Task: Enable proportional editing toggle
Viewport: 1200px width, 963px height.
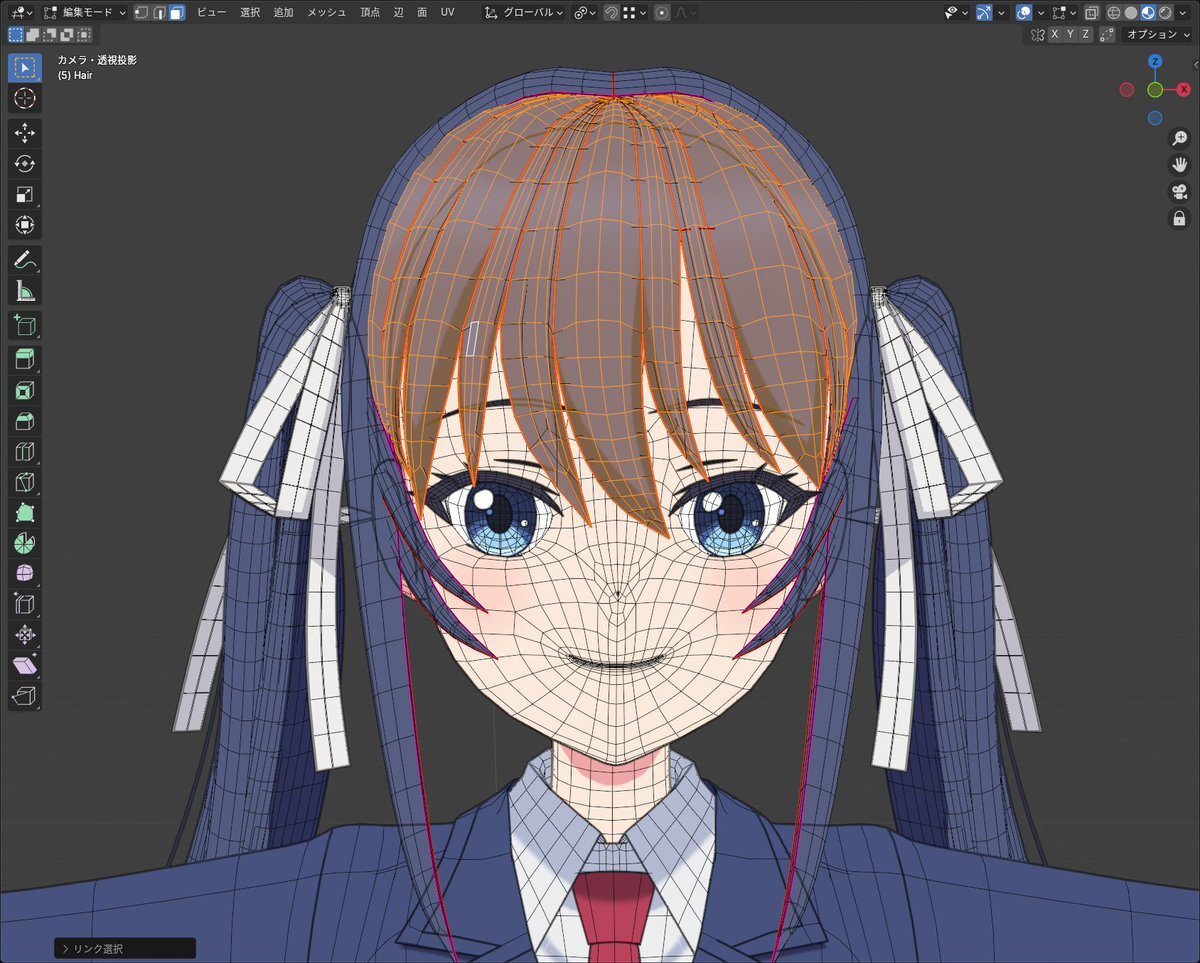Action: tap(662, 13)
